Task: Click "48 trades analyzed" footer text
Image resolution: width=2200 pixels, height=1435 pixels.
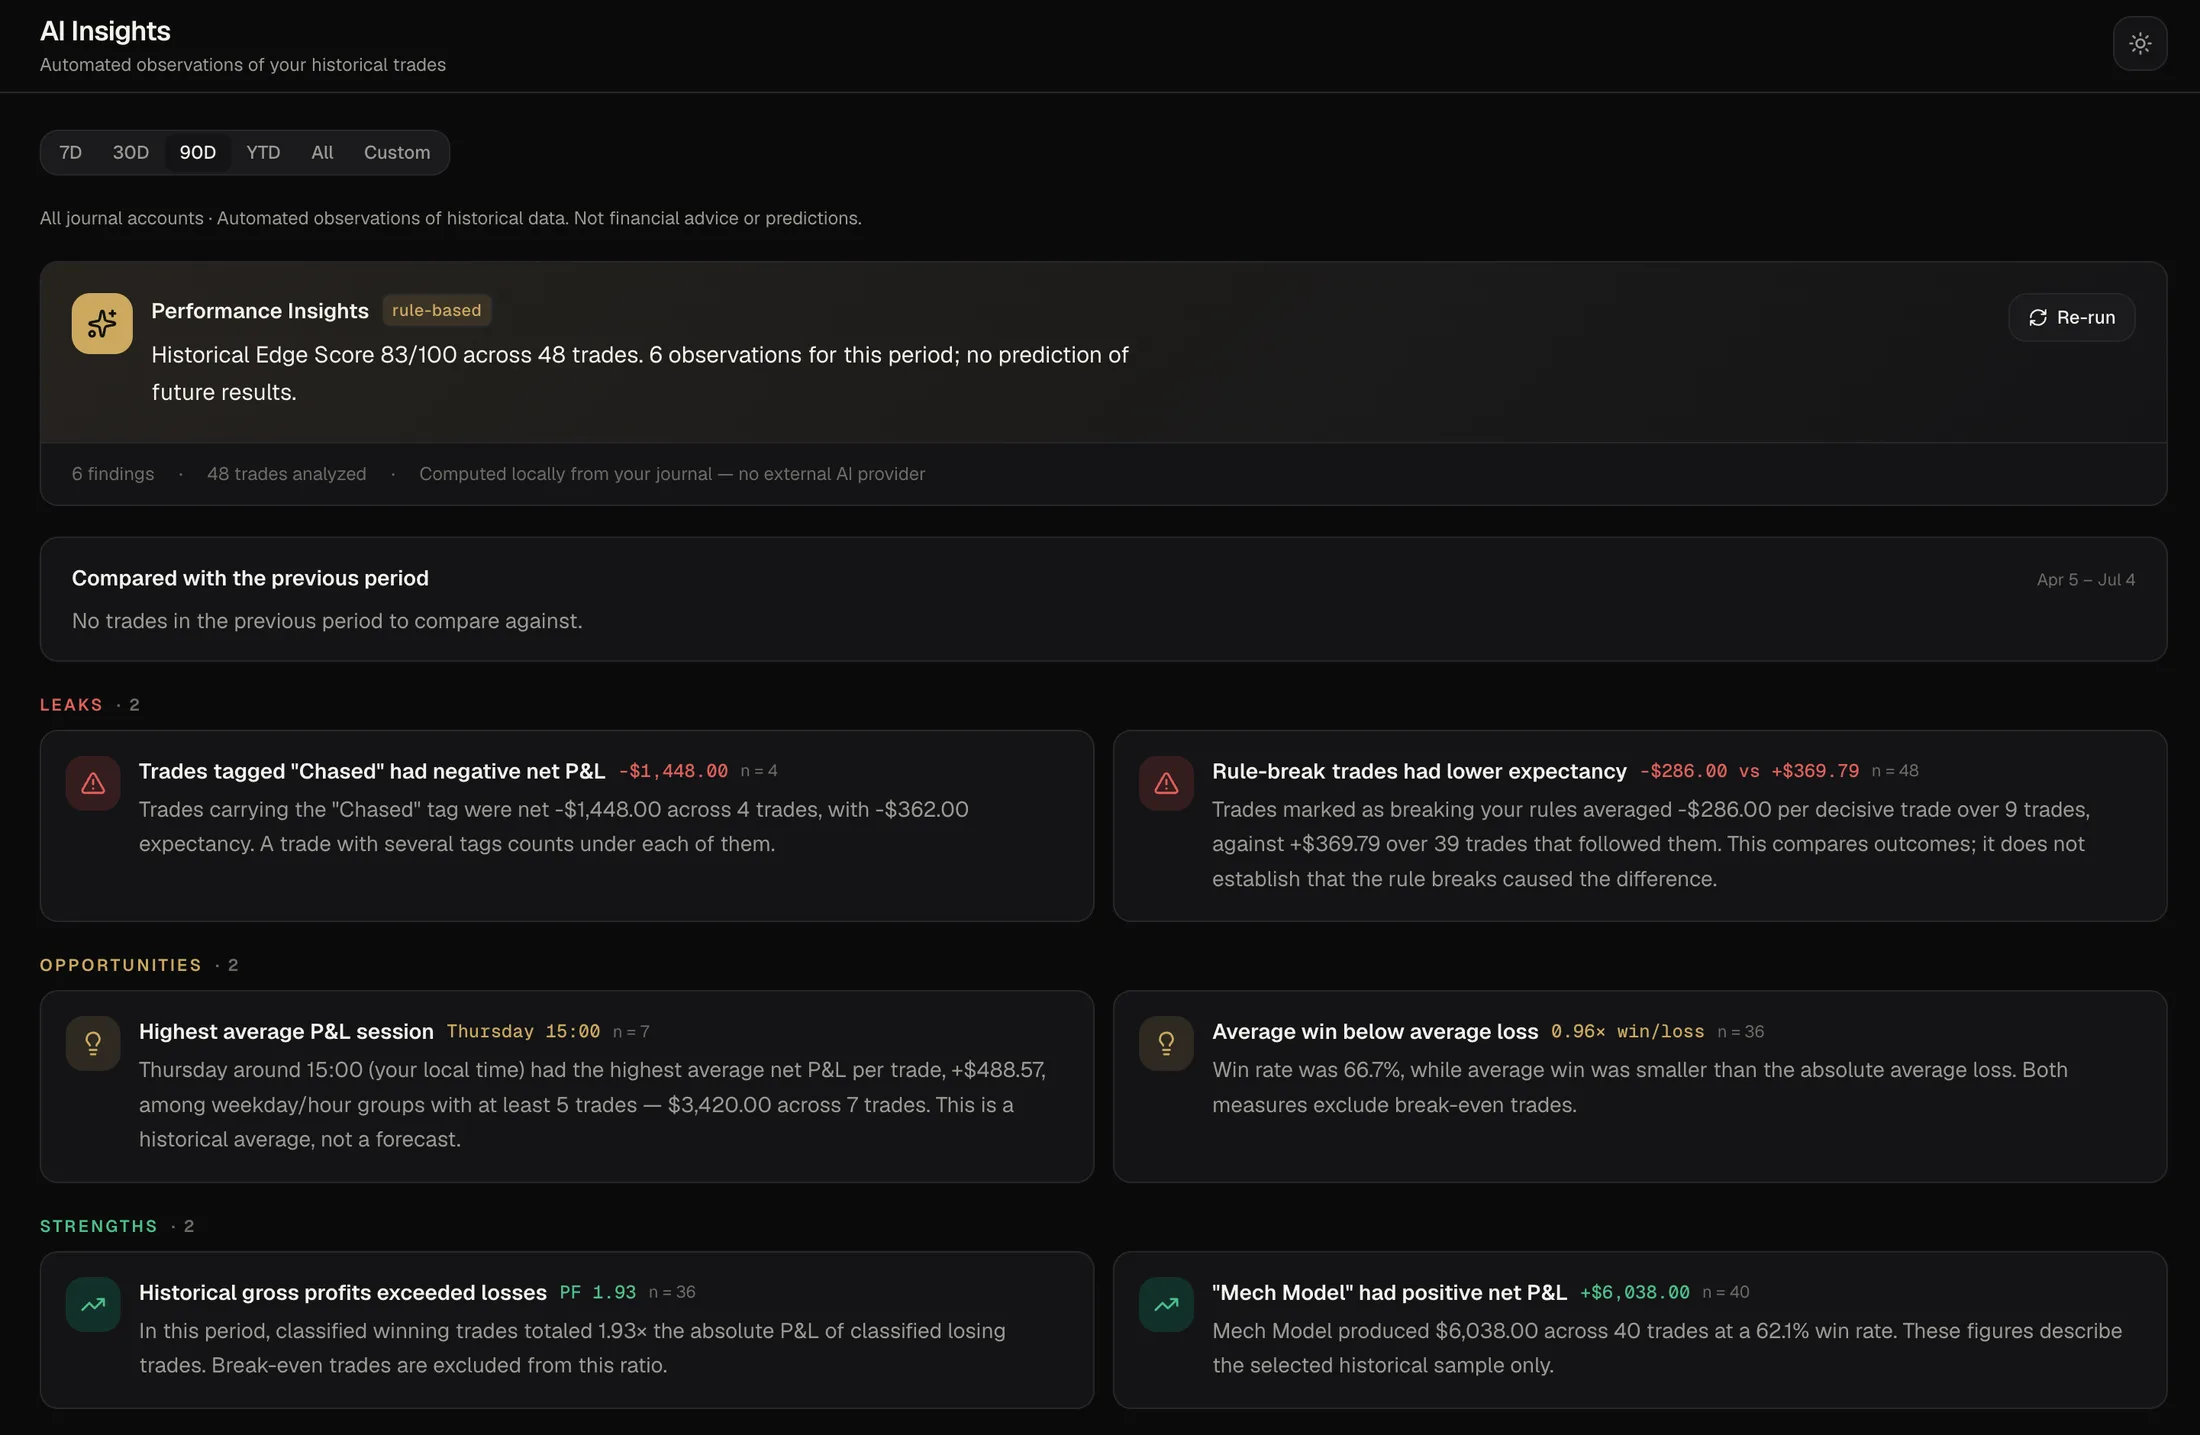Action: click(x=286, y=474)
